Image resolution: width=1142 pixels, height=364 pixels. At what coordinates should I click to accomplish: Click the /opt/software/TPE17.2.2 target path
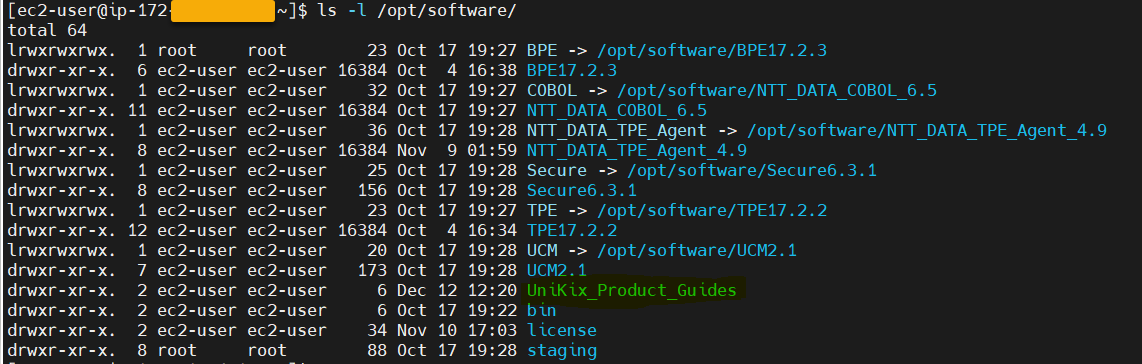(x=712, y=210)
